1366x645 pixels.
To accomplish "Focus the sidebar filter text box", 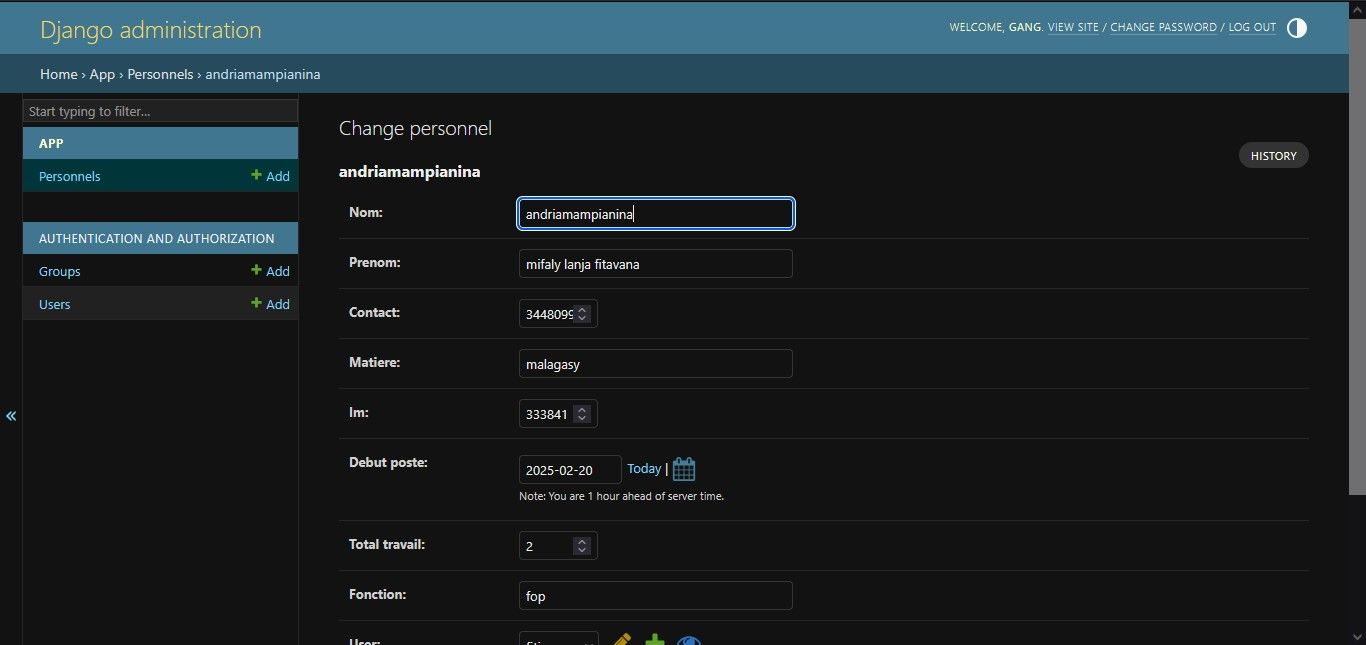I will tap(161, 111).
